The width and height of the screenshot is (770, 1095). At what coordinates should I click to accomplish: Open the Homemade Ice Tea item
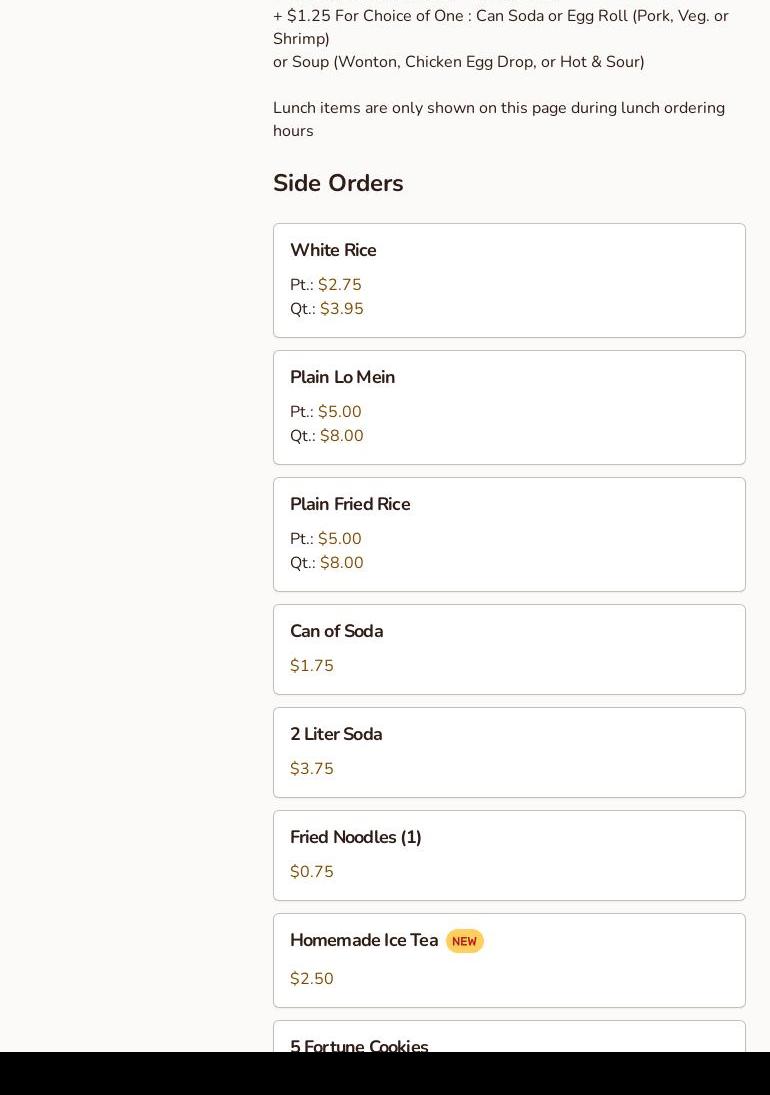(363, 940)
